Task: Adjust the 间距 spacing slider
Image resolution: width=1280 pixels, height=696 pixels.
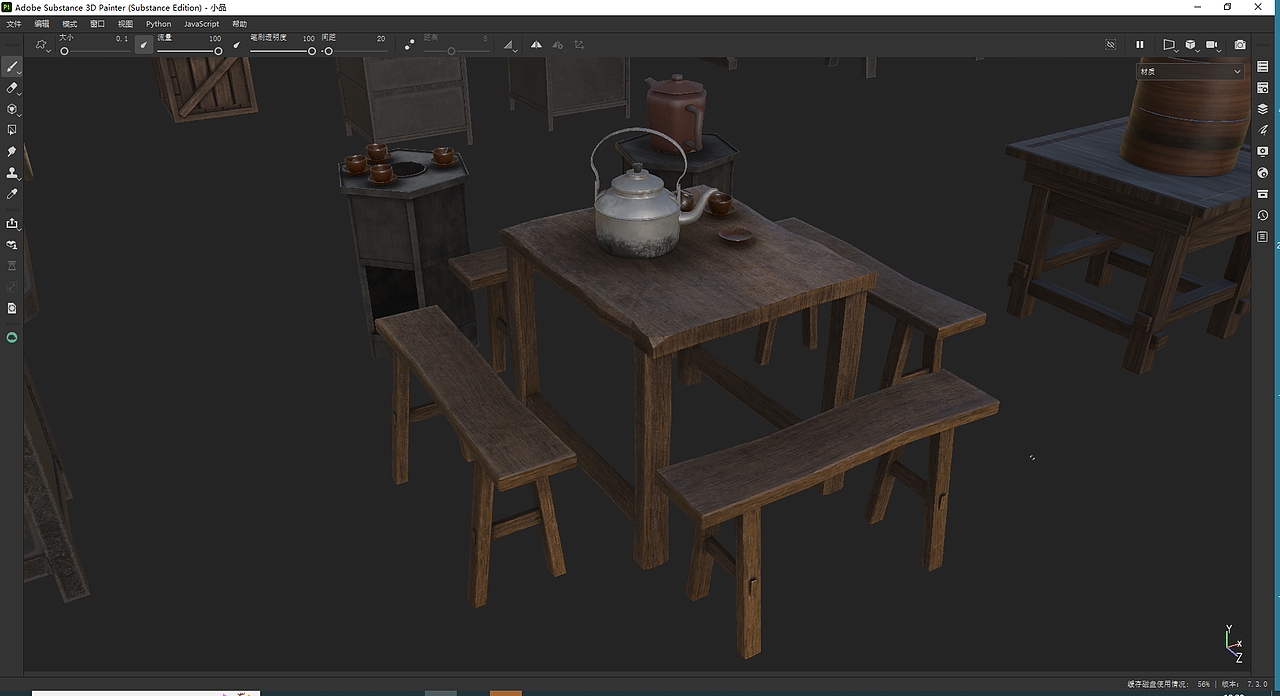Action: point(354,51)
